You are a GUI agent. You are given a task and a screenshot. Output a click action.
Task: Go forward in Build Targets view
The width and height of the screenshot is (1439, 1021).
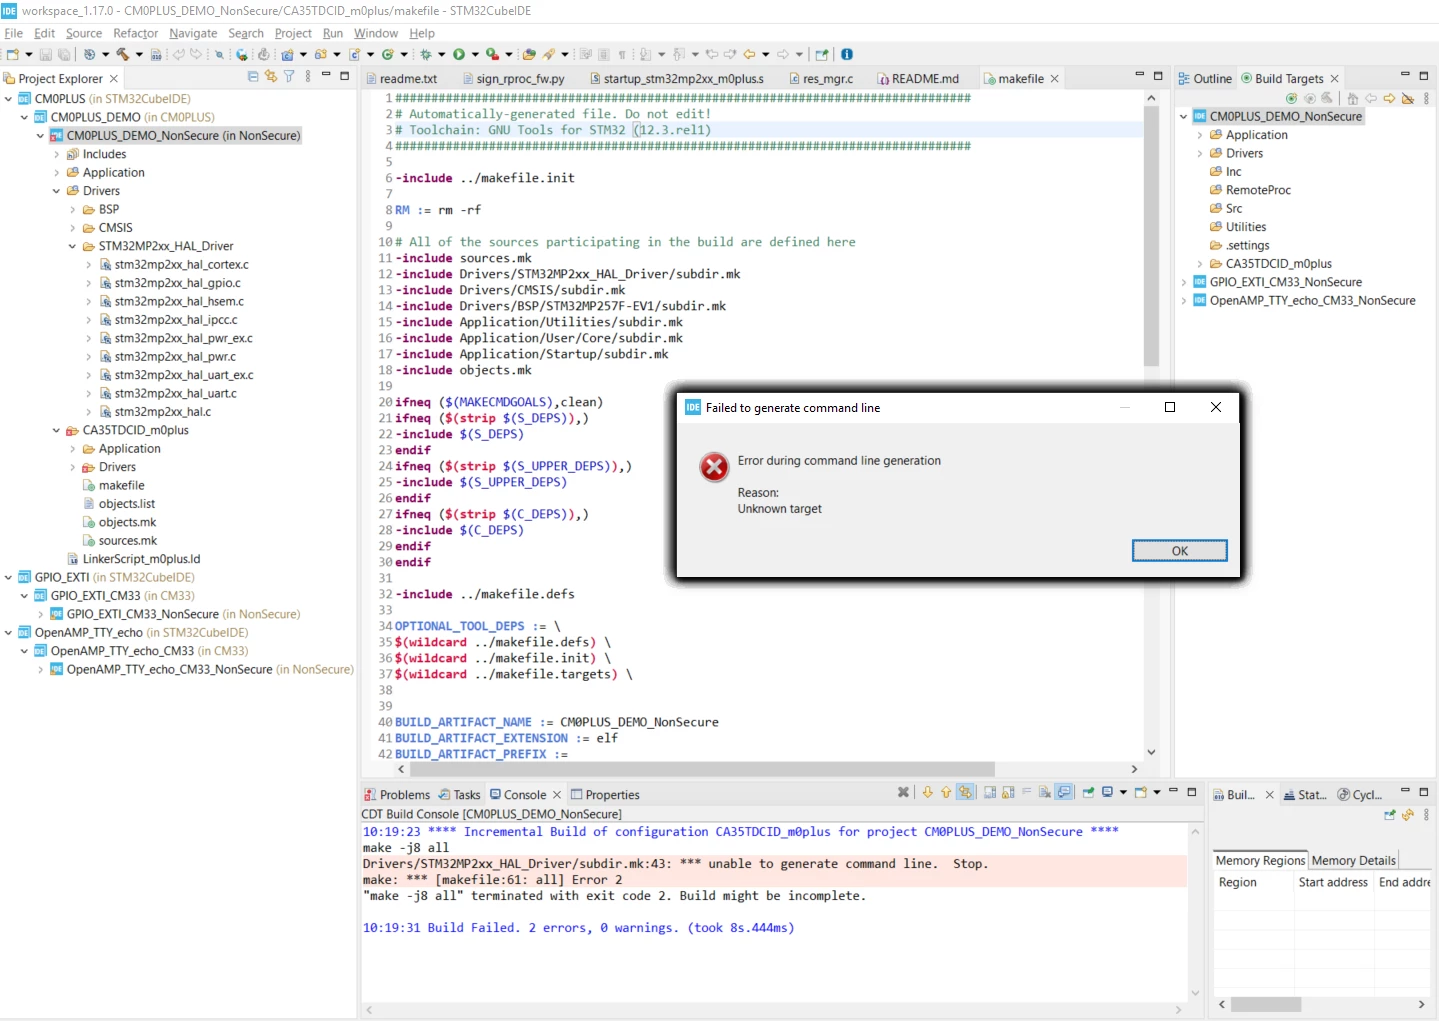click(x=1389, y=98)
